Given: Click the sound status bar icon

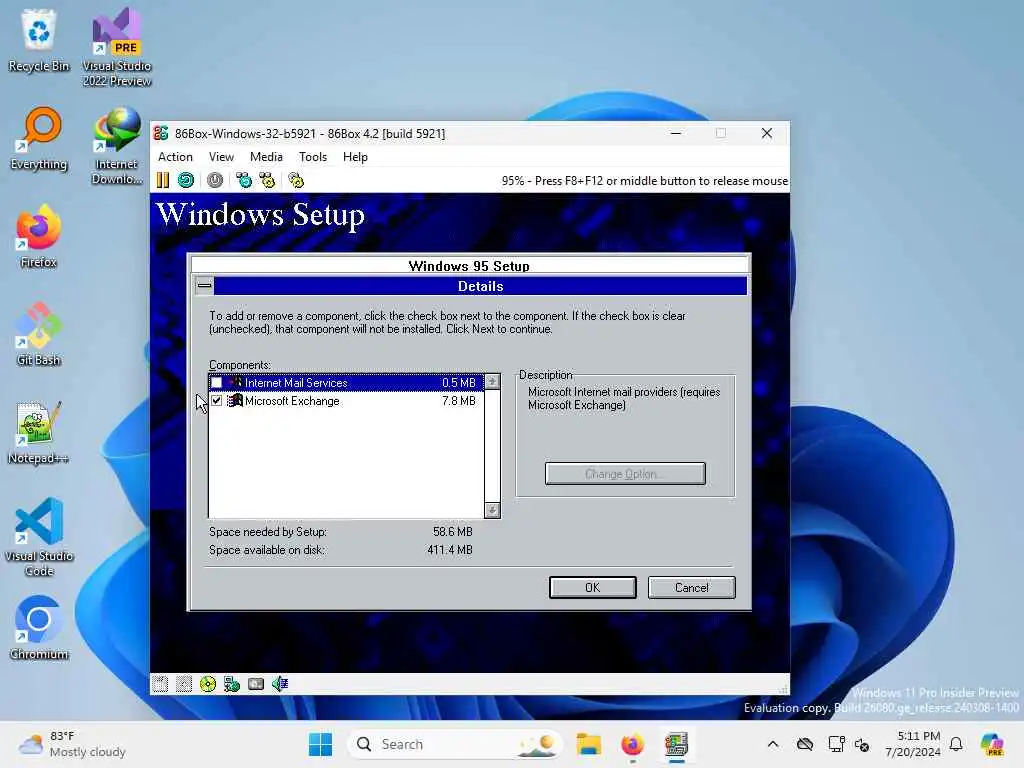Looking at the screenshot, I should (x=280, y=684).
